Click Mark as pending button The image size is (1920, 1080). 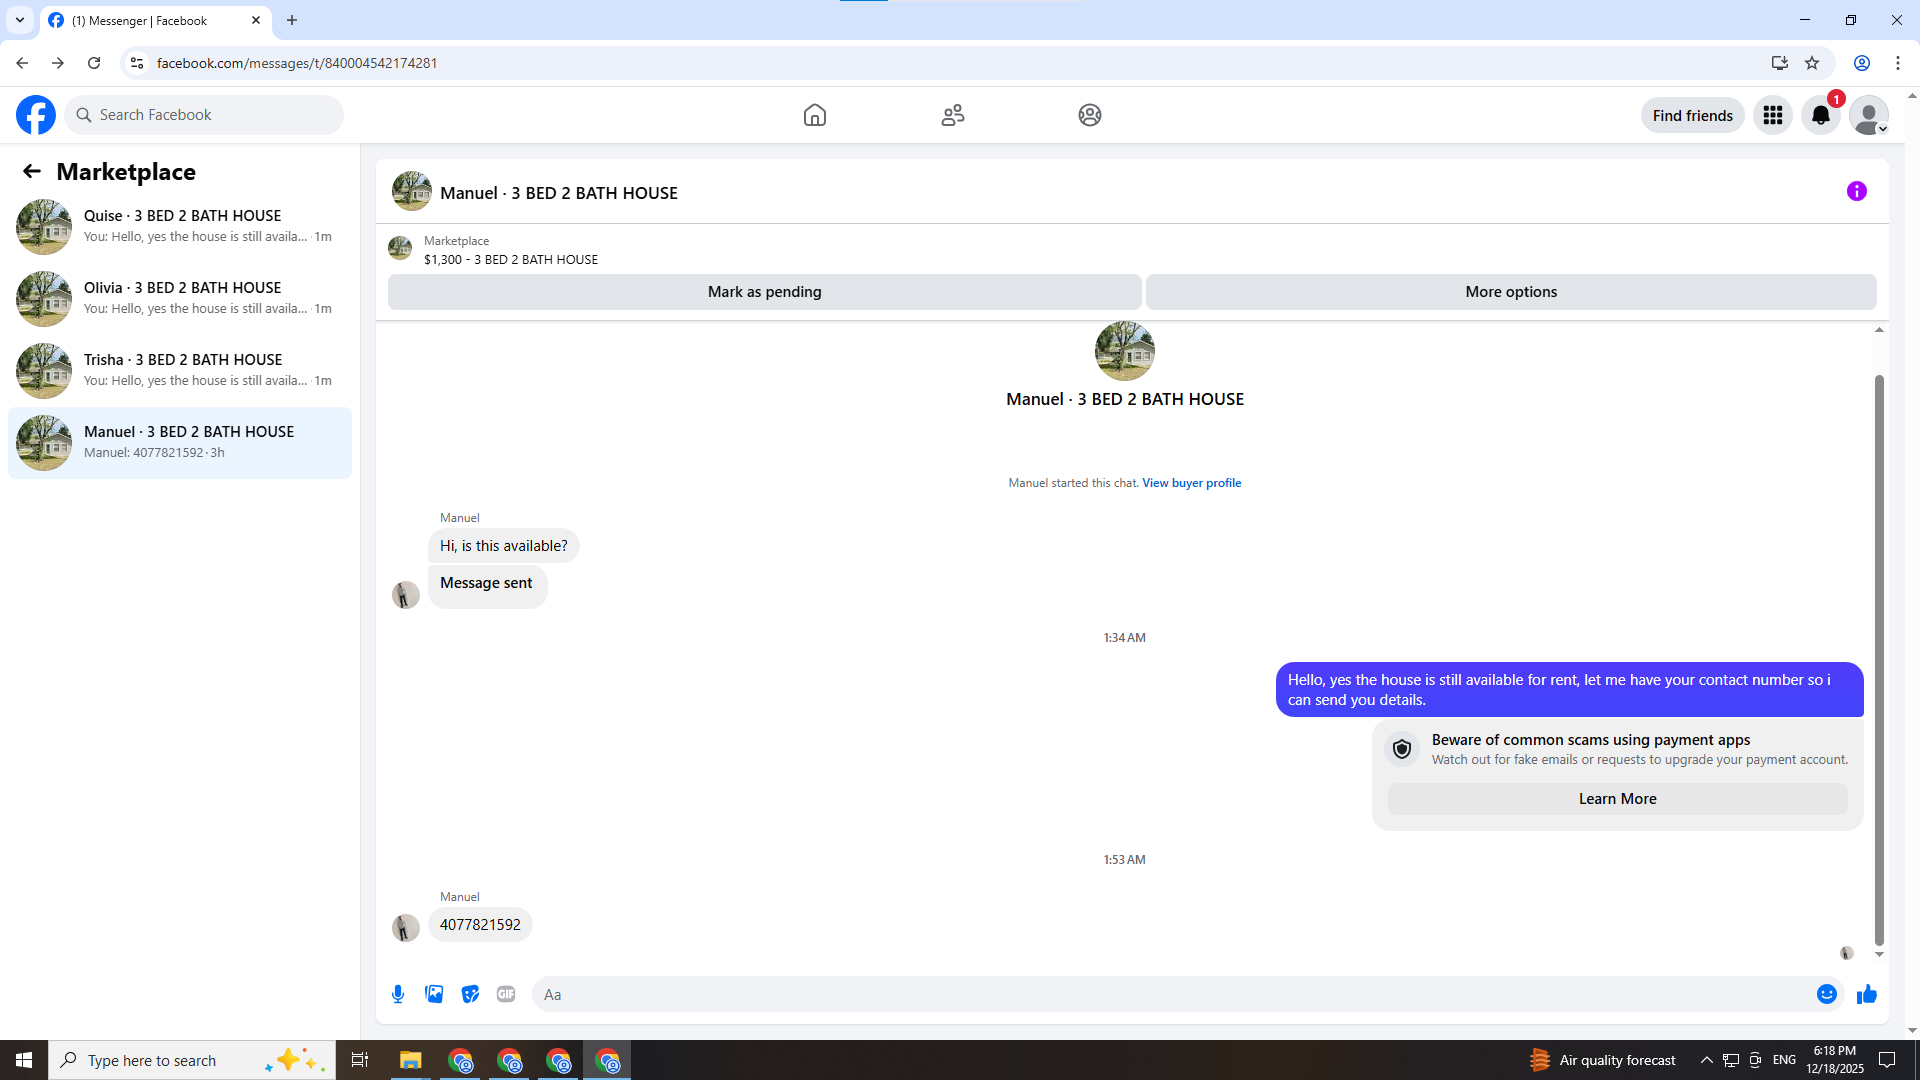tap(765, 292)
